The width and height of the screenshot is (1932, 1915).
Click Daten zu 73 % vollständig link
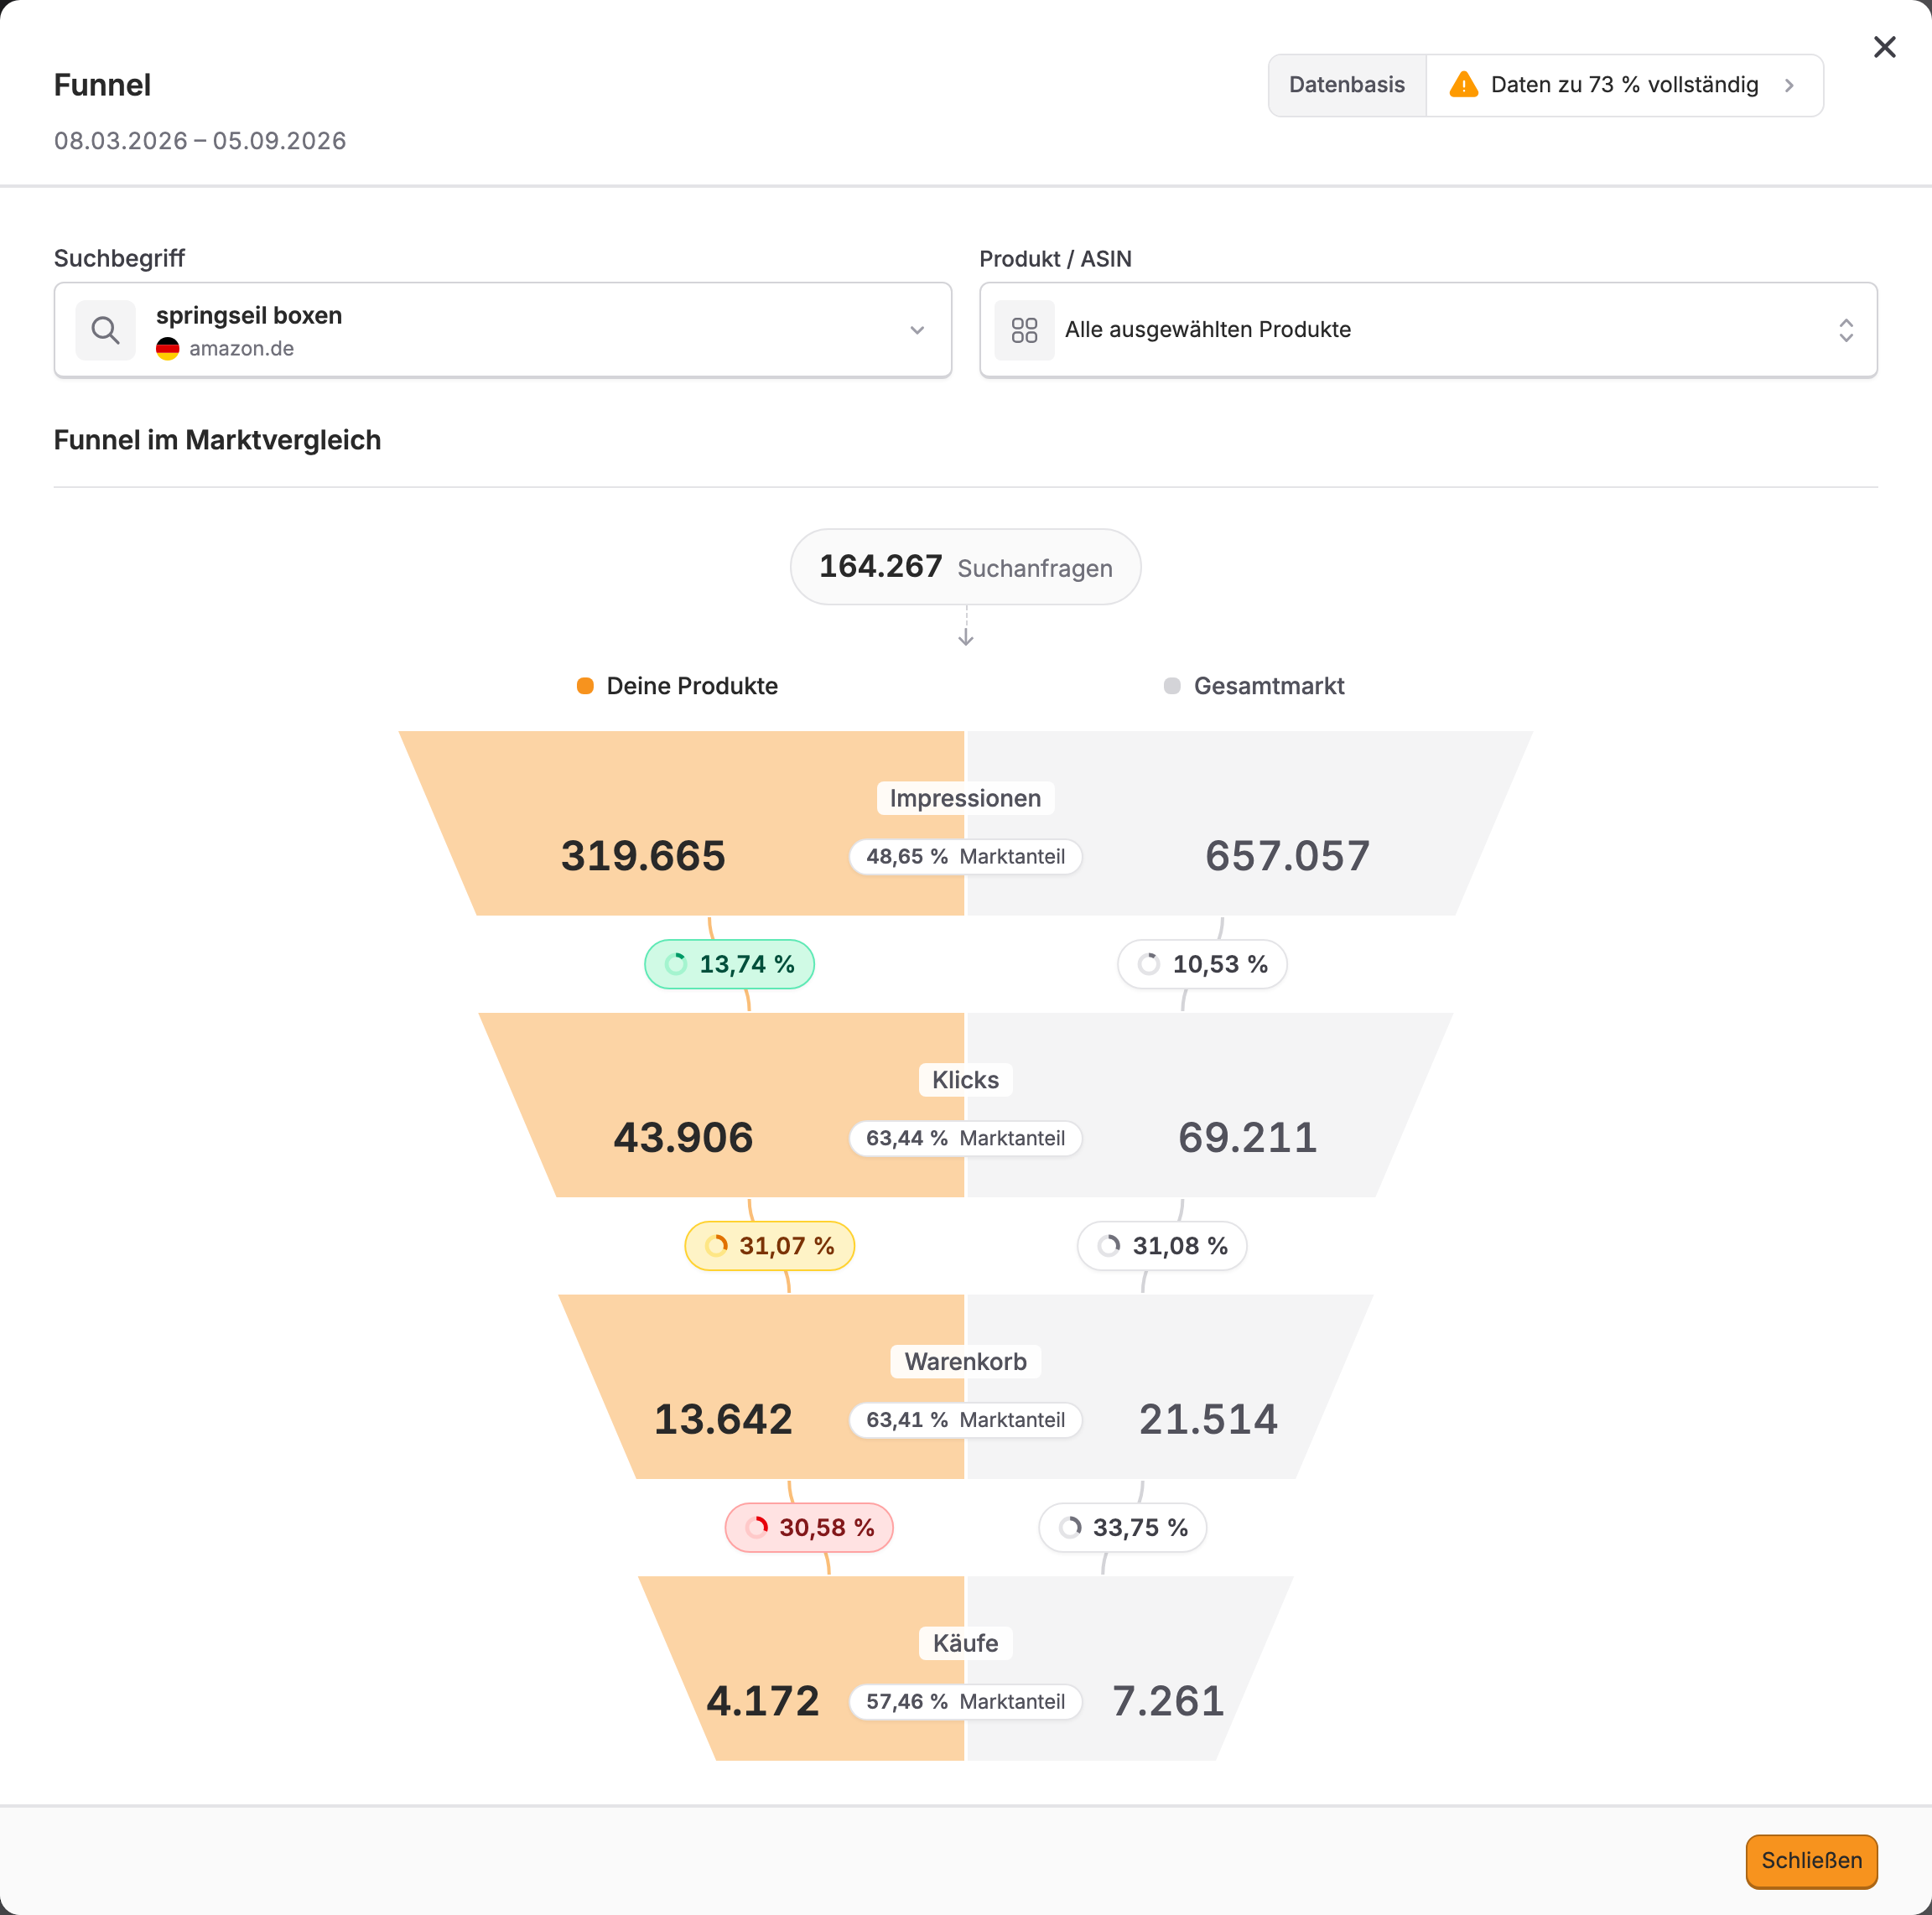(x=1624, y=85)
